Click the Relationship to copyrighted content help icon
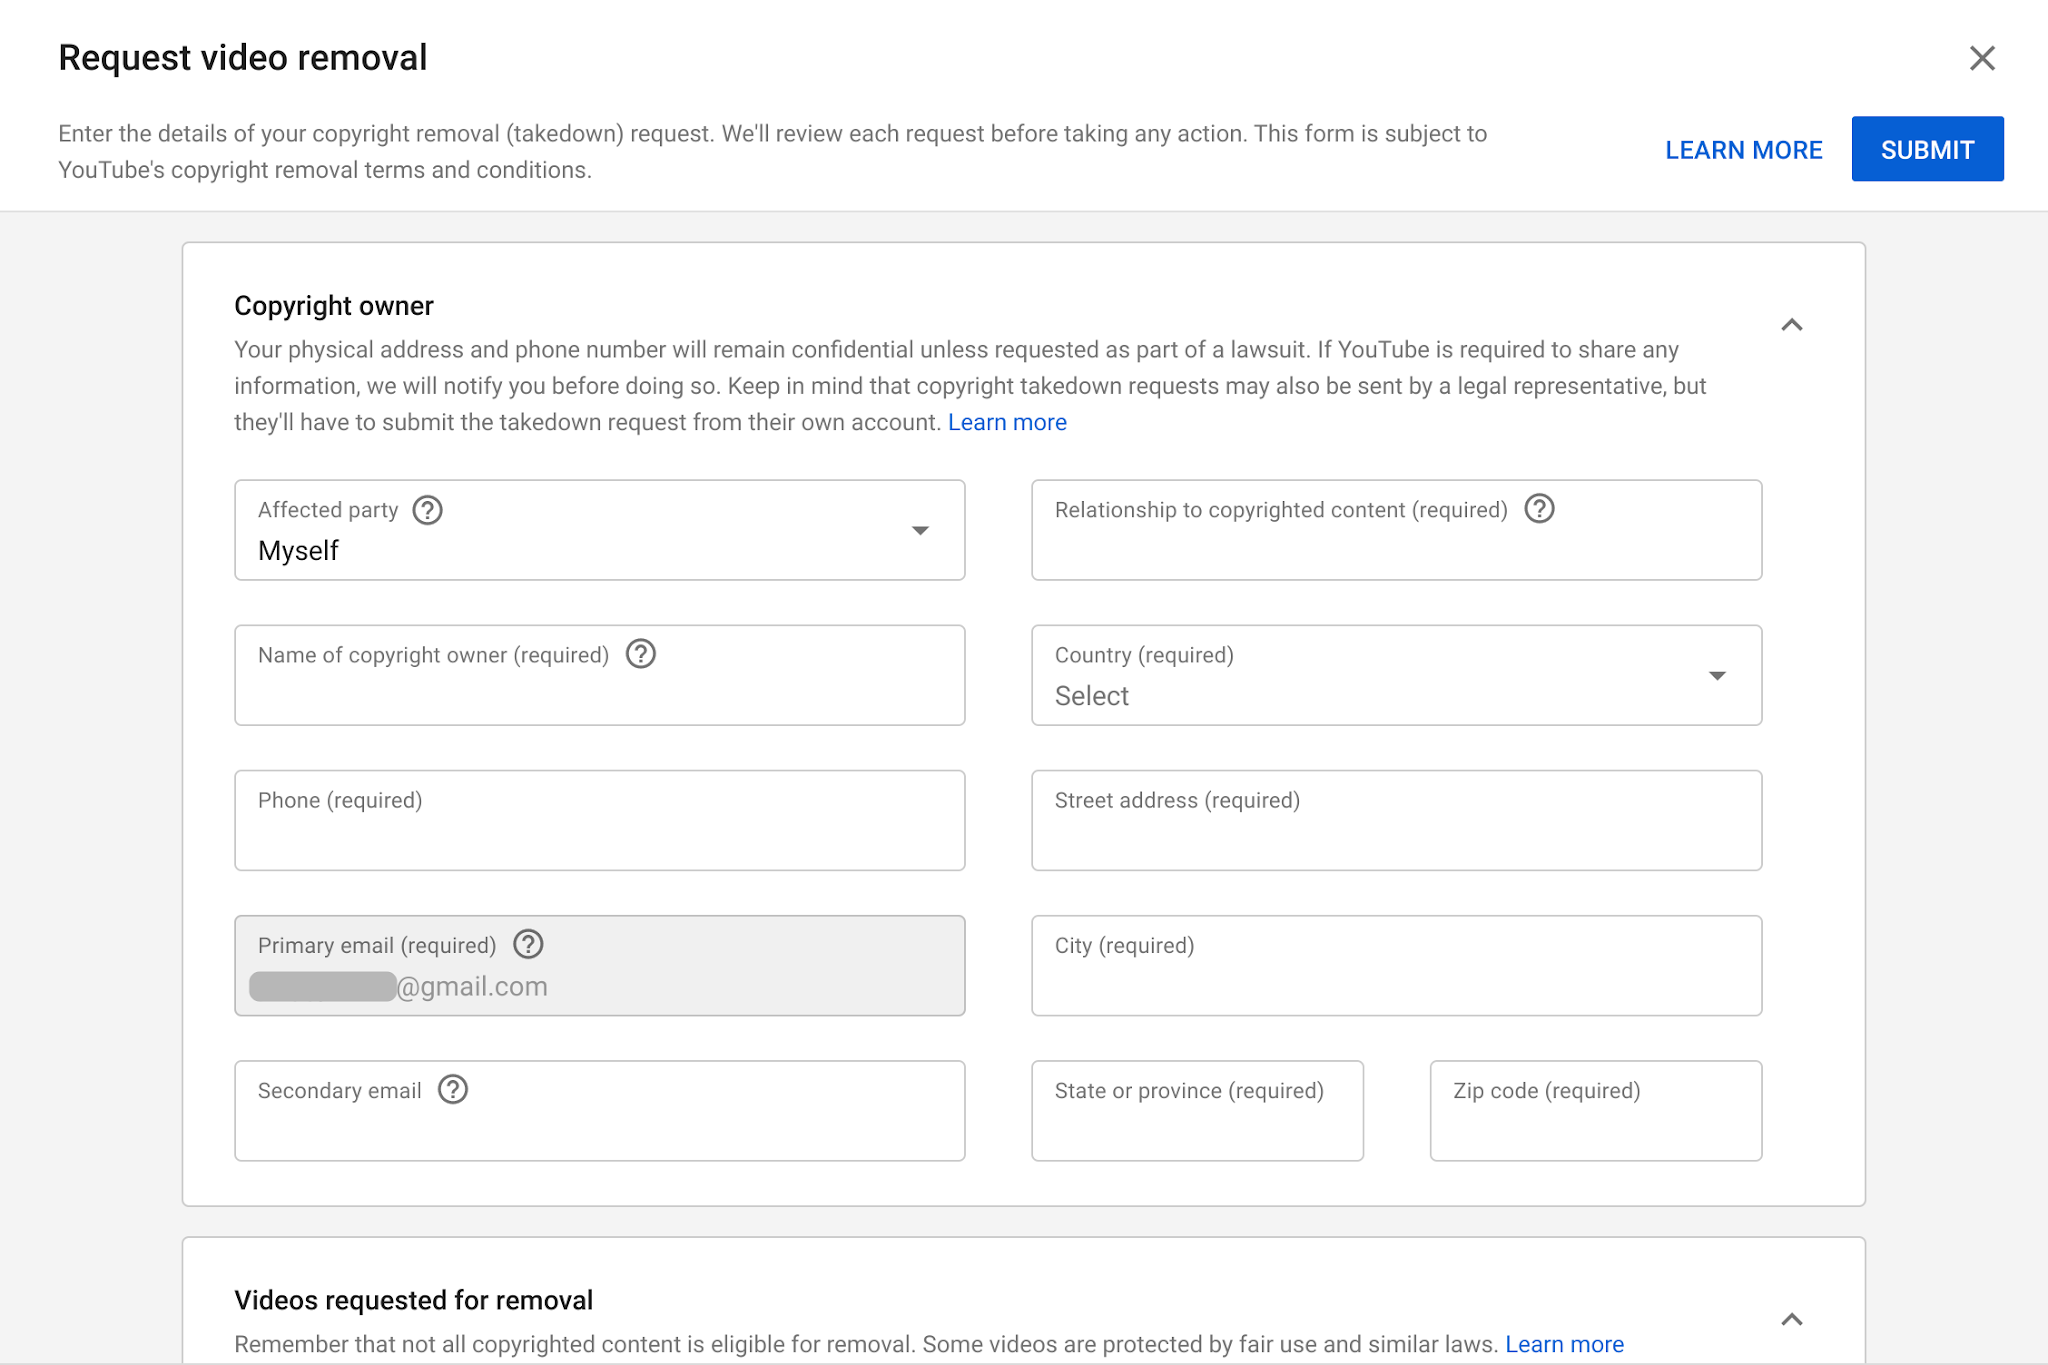2048x1365 pixels. [1539, 509]
